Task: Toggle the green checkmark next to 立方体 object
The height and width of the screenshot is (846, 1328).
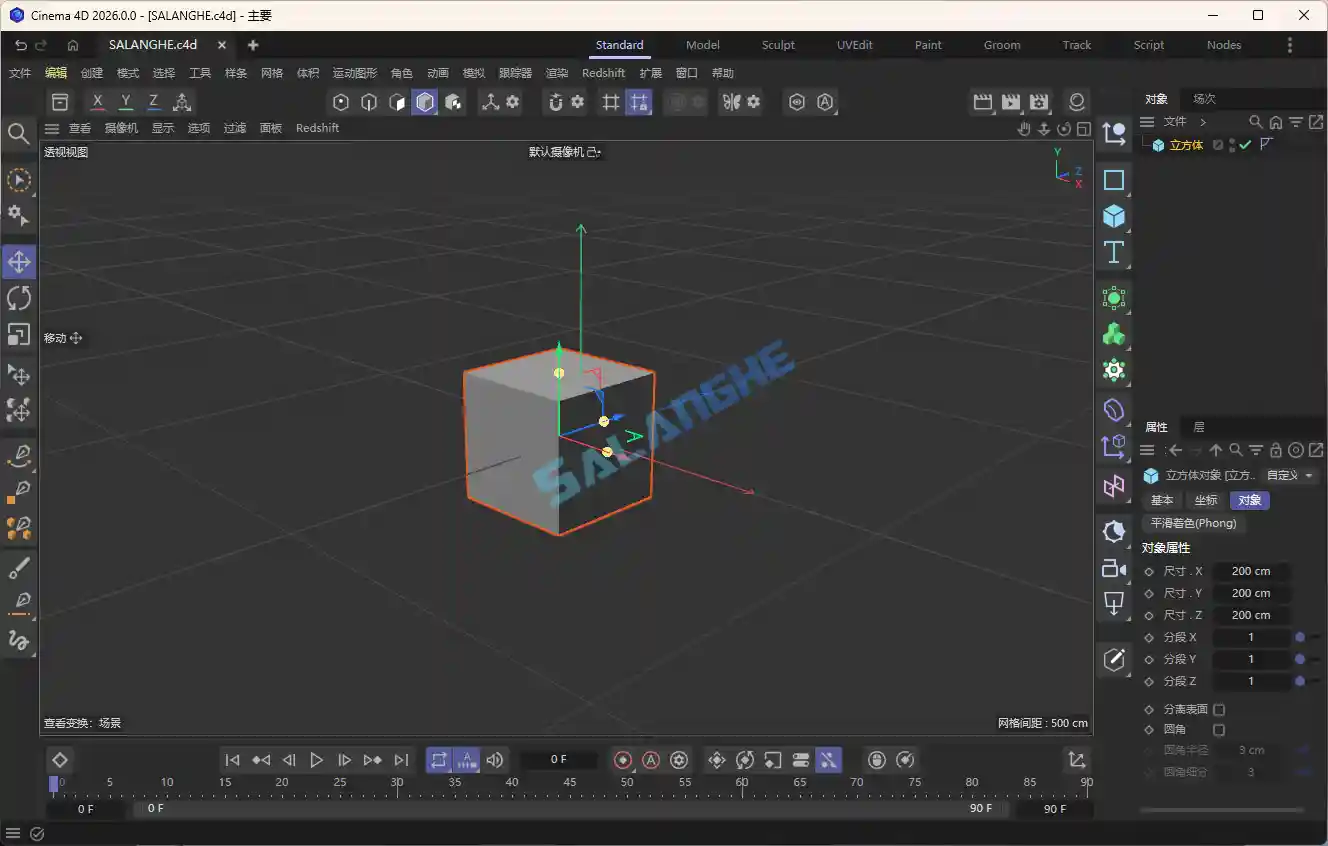Action: tap(1243, 144)
